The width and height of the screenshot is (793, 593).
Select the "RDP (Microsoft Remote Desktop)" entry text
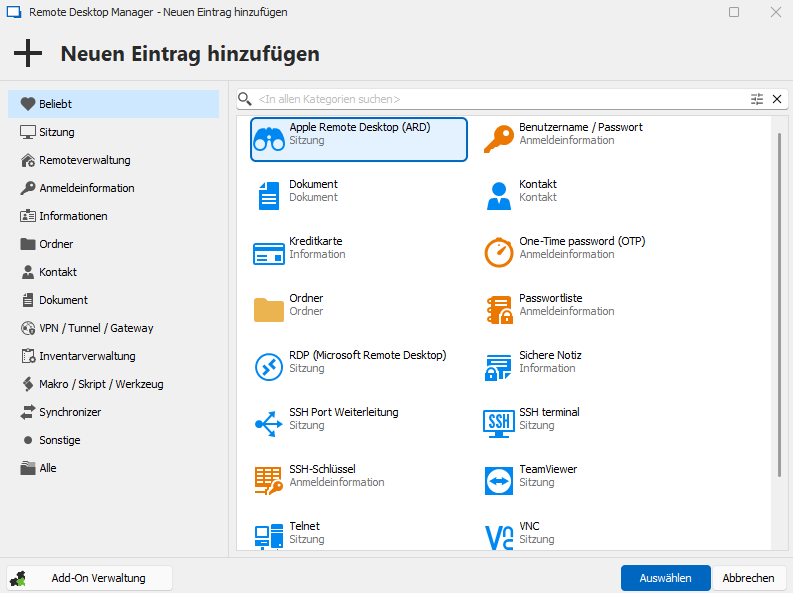point(368,355)
